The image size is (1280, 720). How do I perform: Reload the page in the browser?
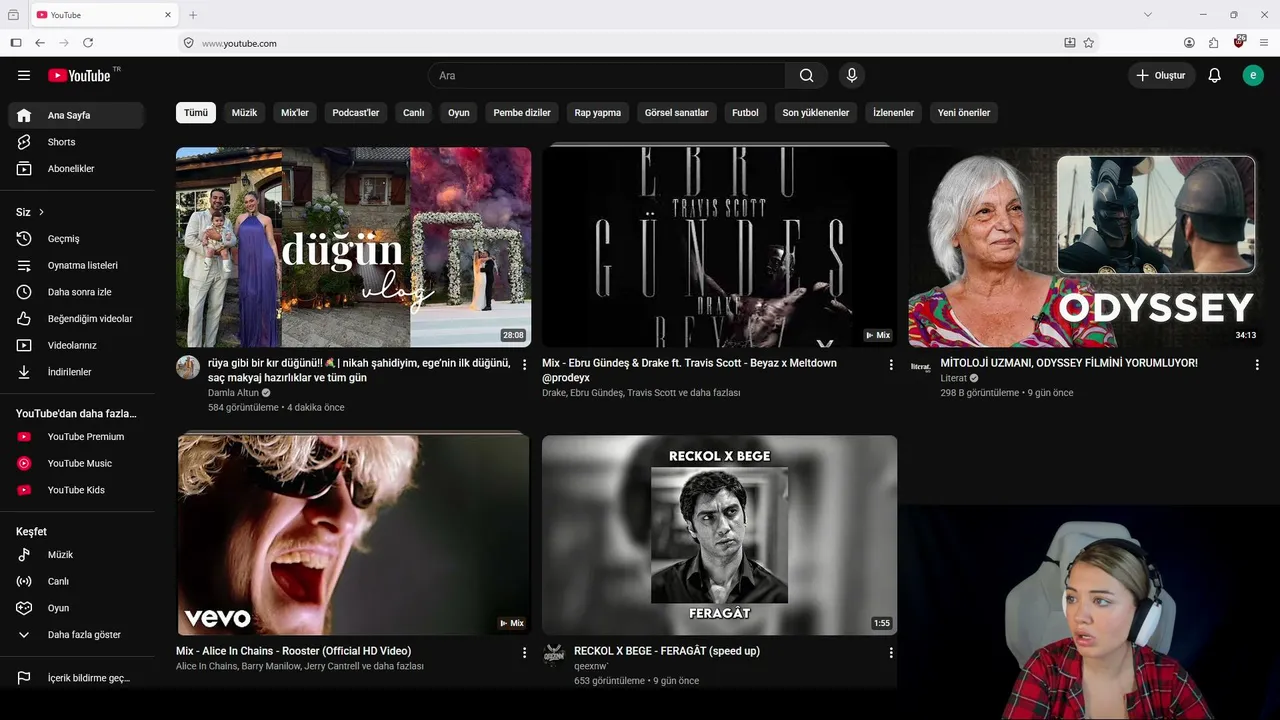(x=88, y=43)
